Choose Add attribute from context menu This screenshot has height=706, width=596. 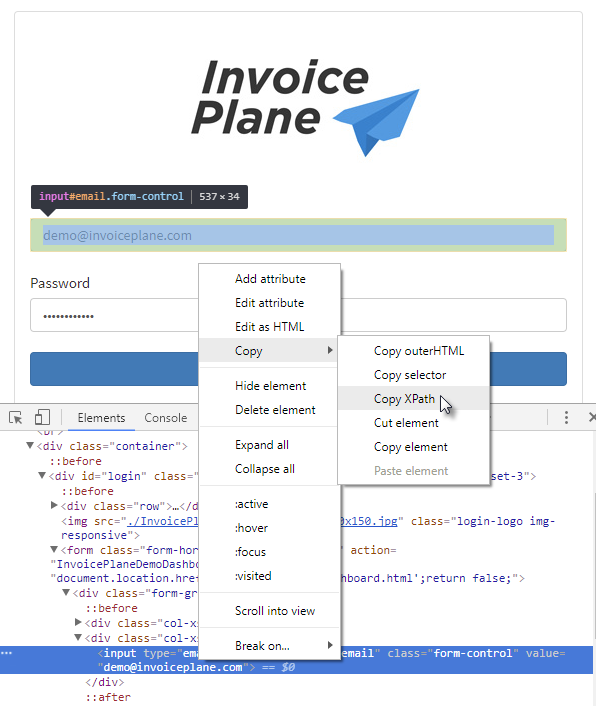click(270, 279)
